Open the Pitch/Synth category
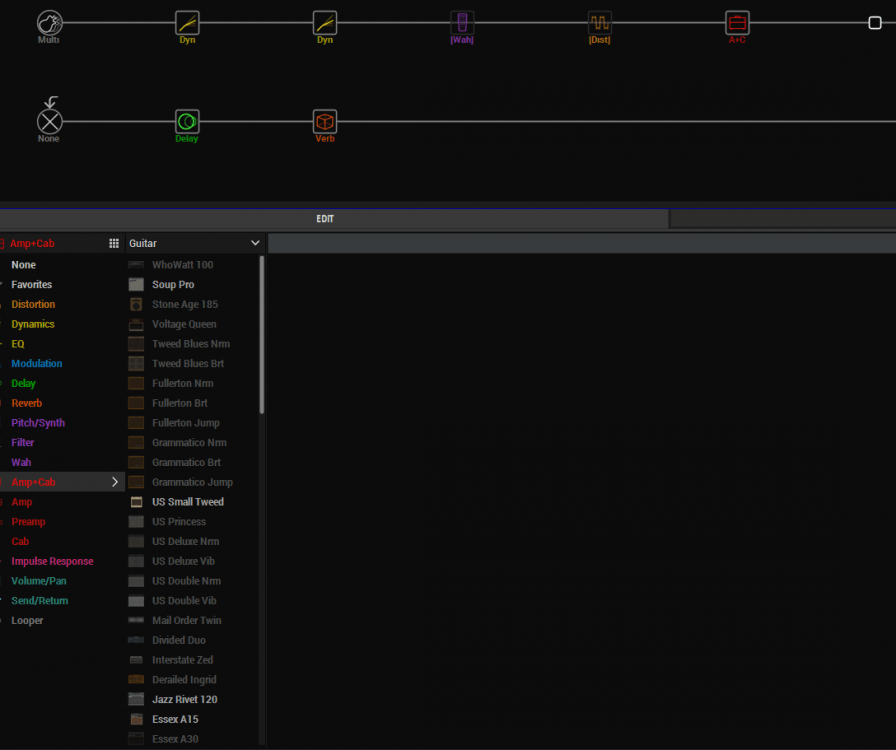The width and height of the screenshot is (896, 750). [x=38, y=423]
